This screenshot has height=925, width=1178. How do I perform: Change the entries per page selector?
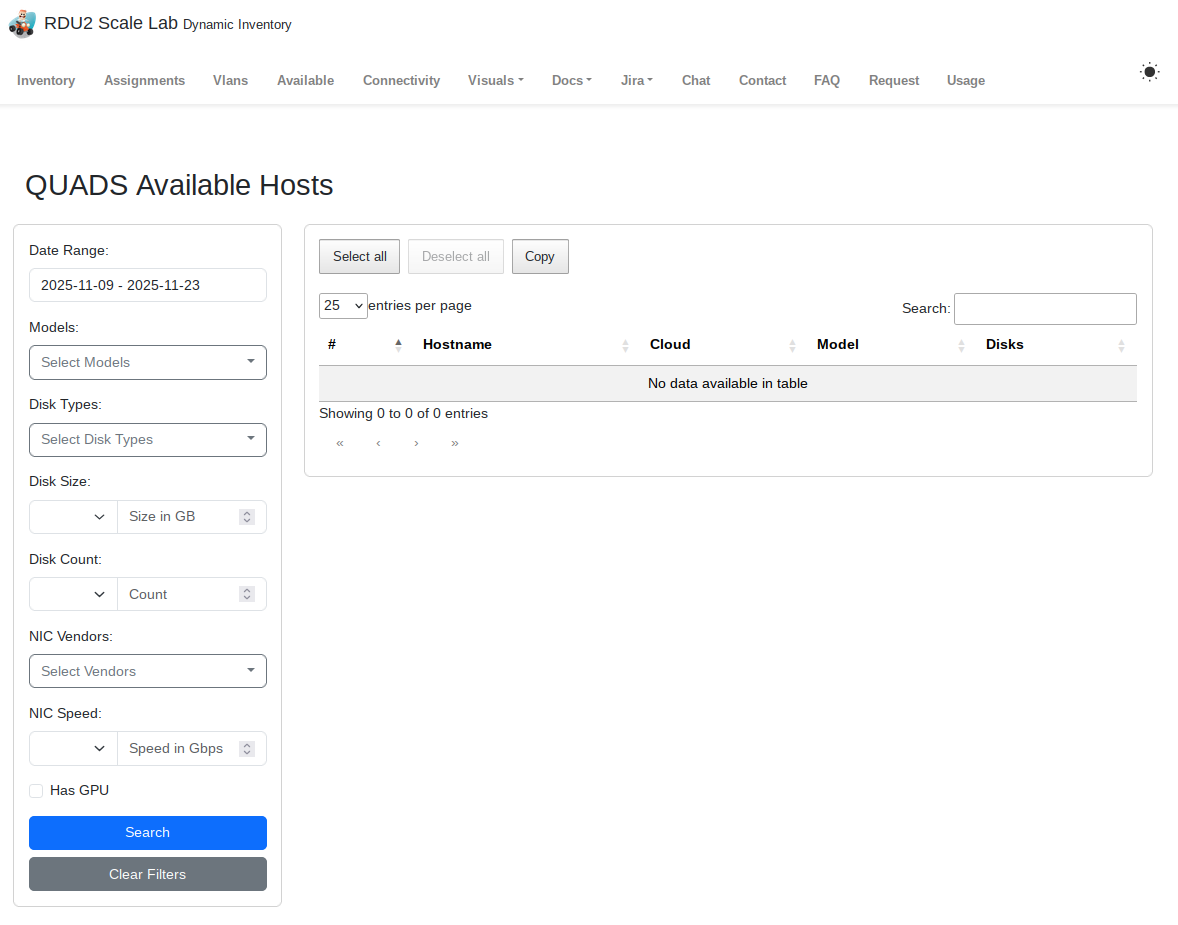[x=343, y=306]
